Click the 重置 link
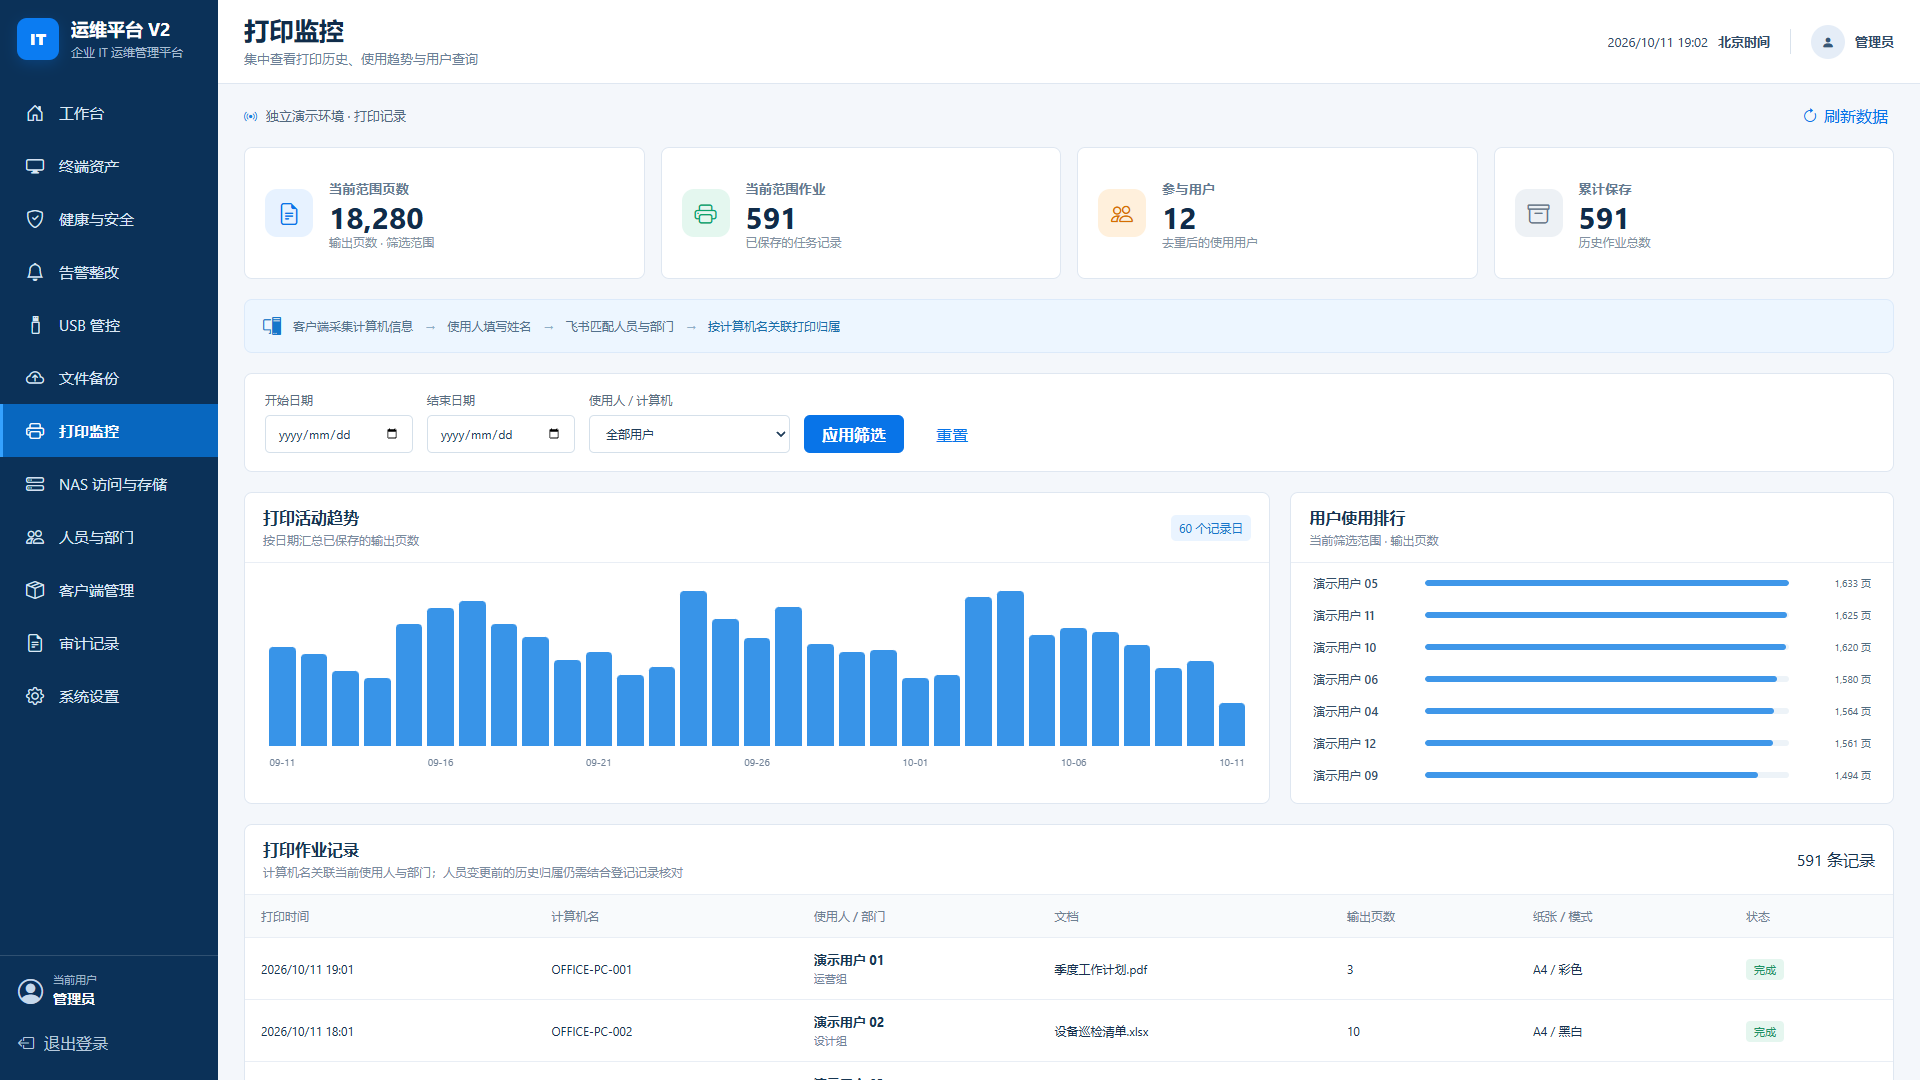This screenshot has height=1080, width=1920. pyautogui.click(x=952, y=435)
